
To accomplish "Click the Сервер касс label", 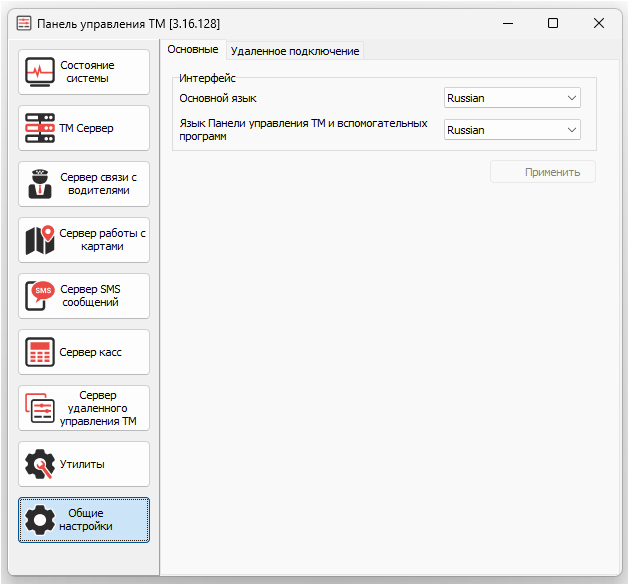I will (x=90, y=352).
